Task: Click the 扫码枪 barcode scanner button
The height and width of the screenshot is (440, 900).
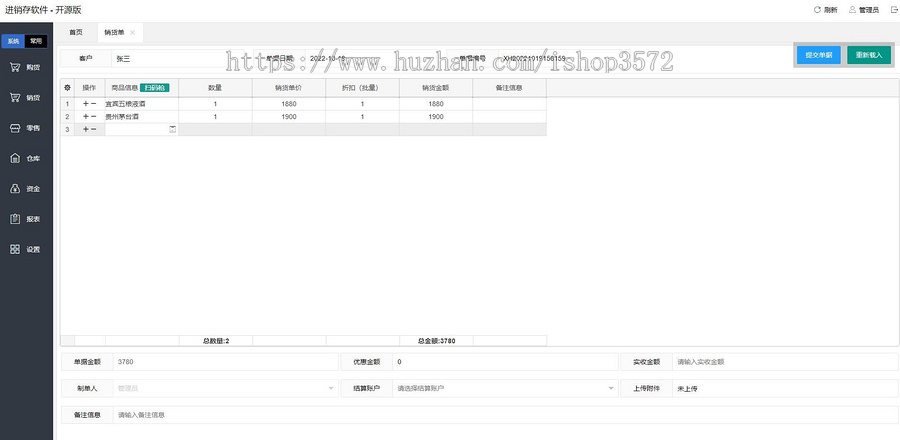Action: point(155,88)
